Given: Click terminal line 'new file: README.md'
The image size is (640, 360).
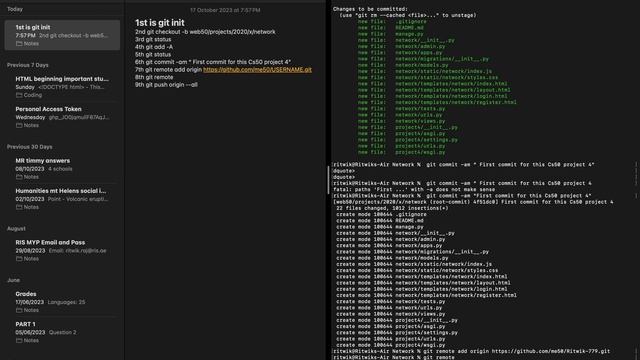Looking at the screenshot, I should tap(391, 28).
